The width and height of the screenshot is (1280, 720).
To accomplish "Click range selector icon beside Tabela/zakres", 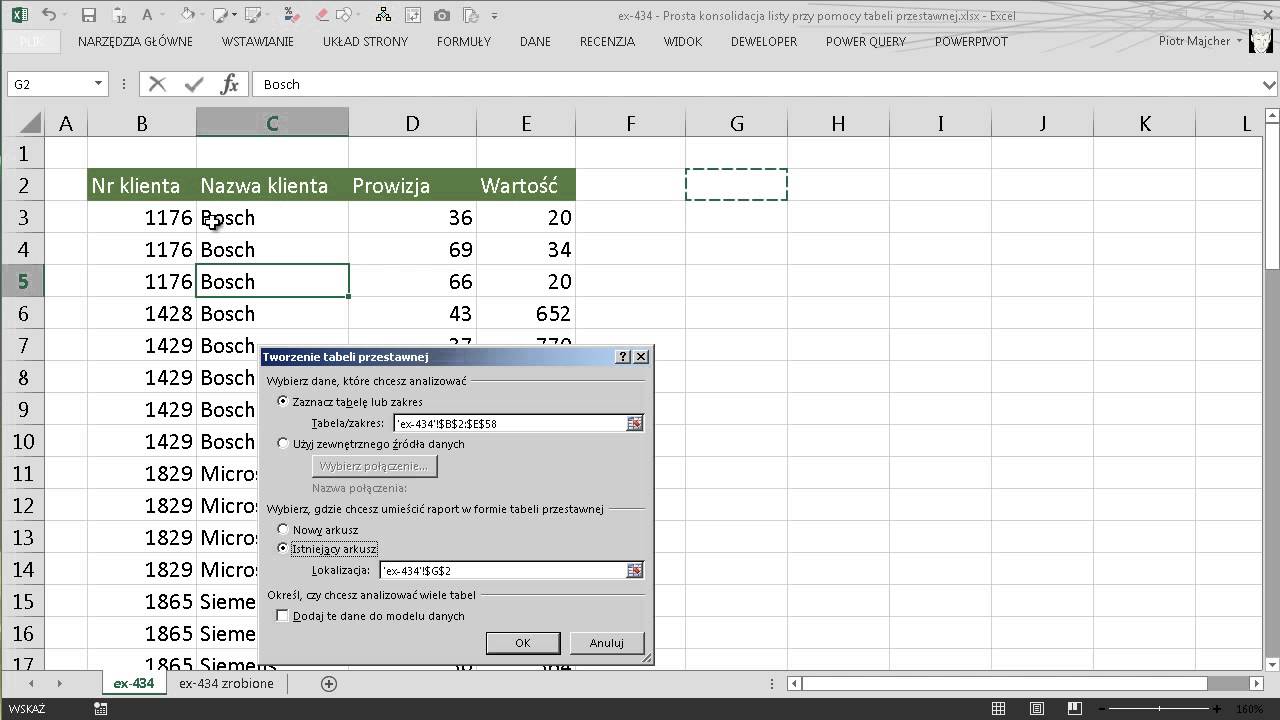I will pyautogui.click(x=634, y=423).
